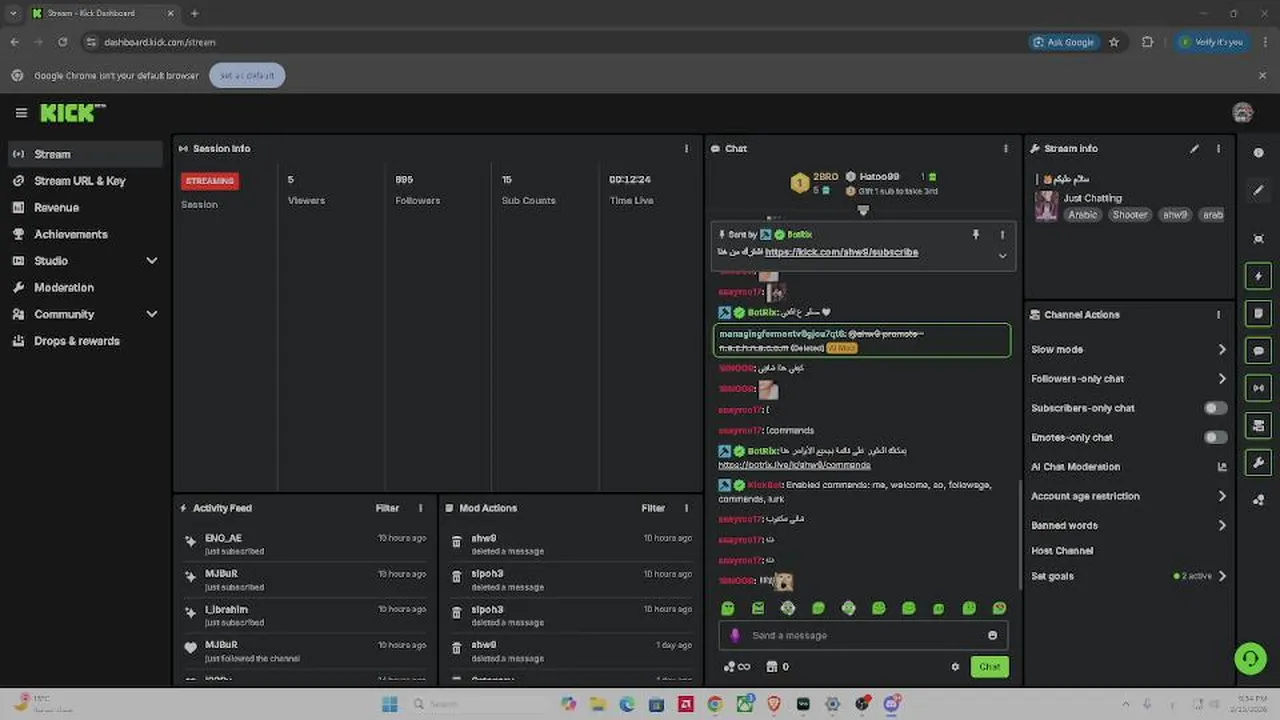
Task: Click subscribe icon next to ENG_AE
Action: click(190, 542)
